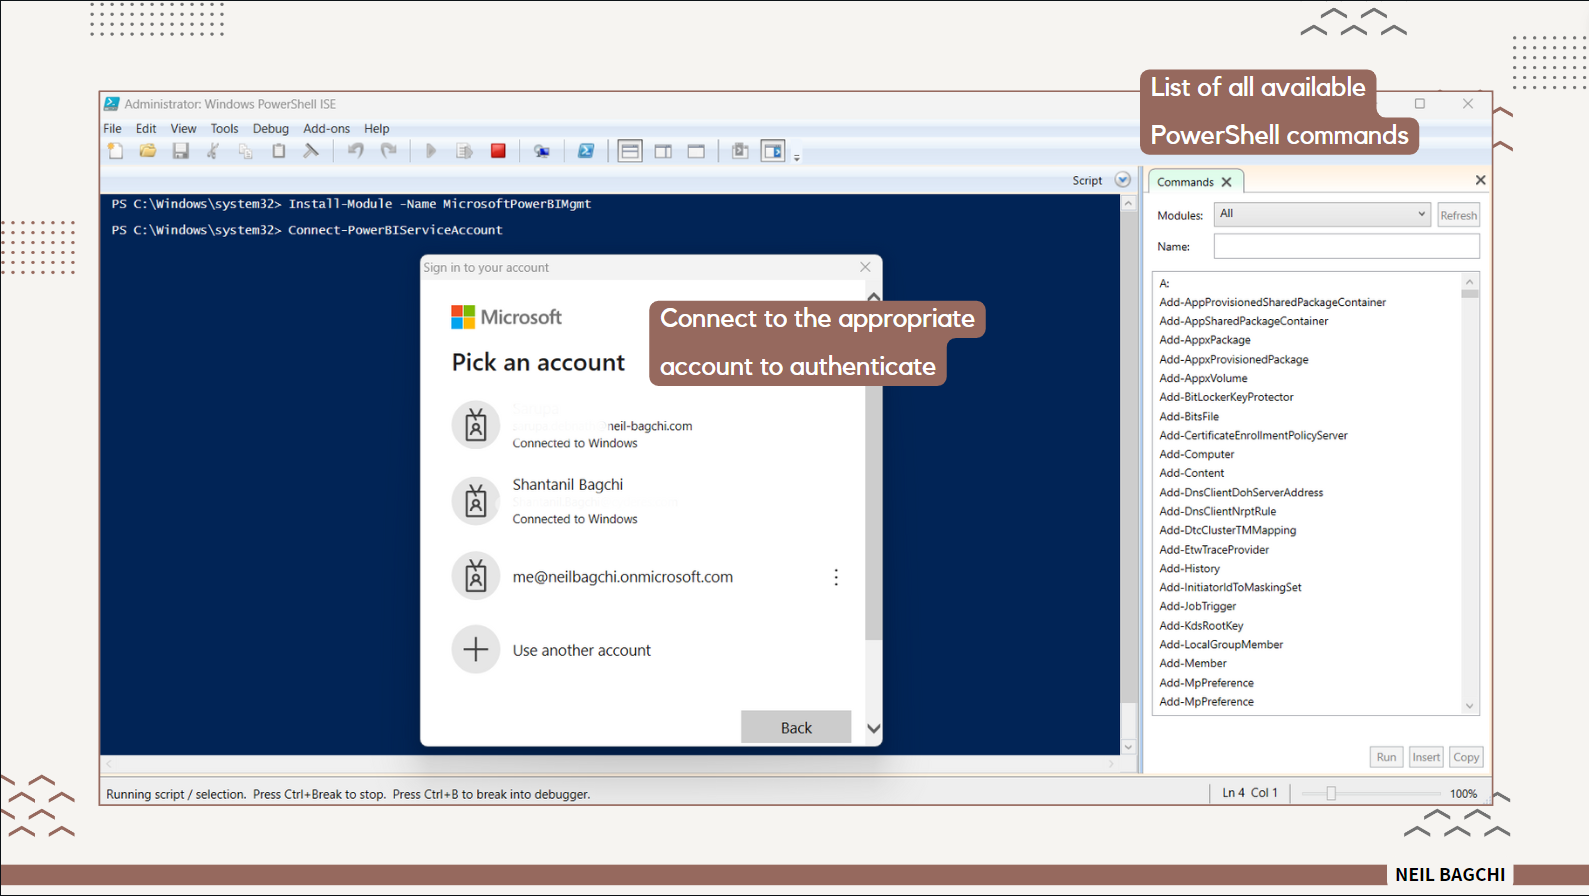
Task: Show script pane maximized layout icon
Action: pos(696,152)
